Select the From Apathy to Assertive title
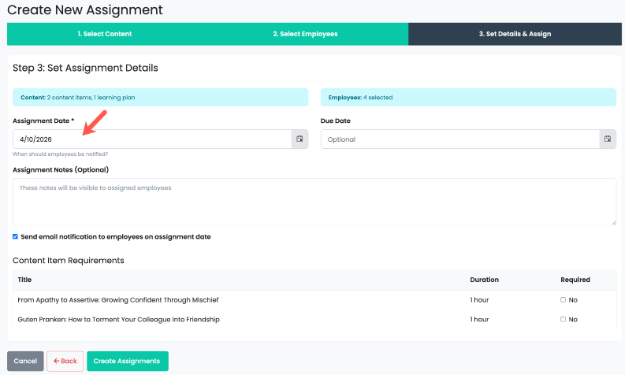The image size is (625, 375). click(118, 300)
